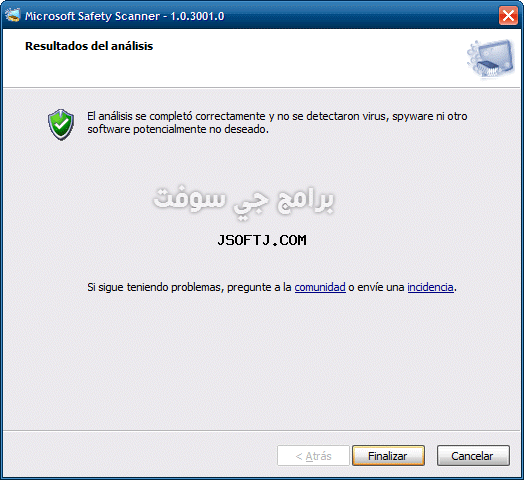Click the computer scanner graphic in header

point(491,59)
